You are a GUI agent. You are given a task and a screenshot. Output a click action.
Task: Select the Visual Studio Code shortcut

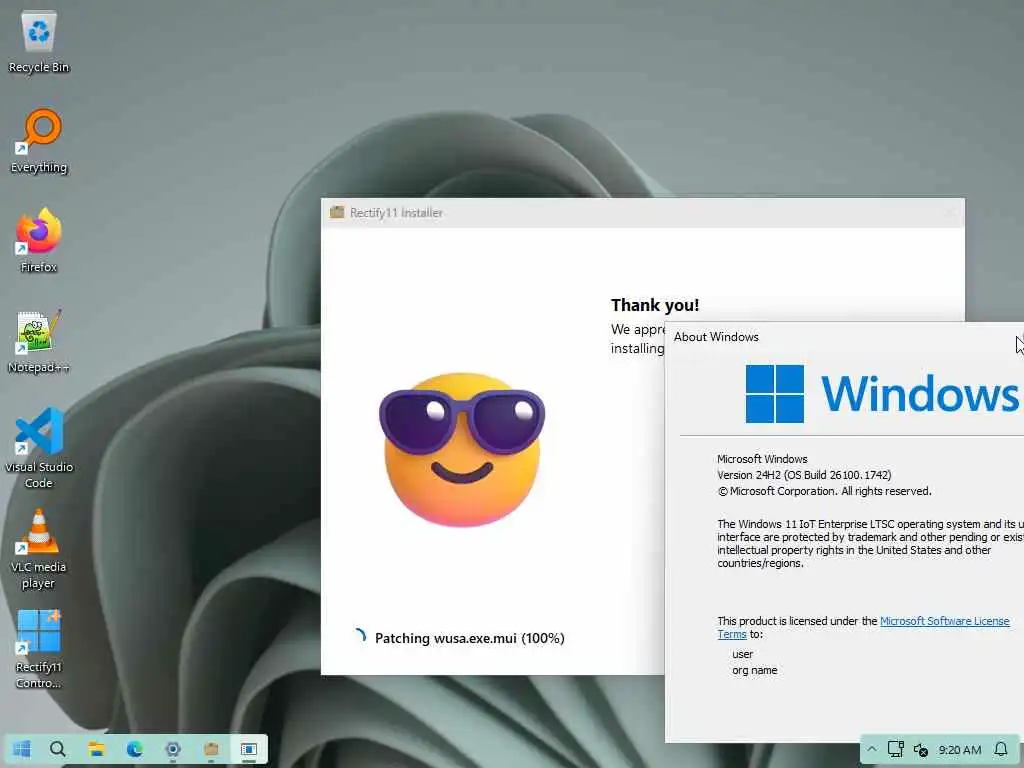pyautogui.click(x=39, y=448)
